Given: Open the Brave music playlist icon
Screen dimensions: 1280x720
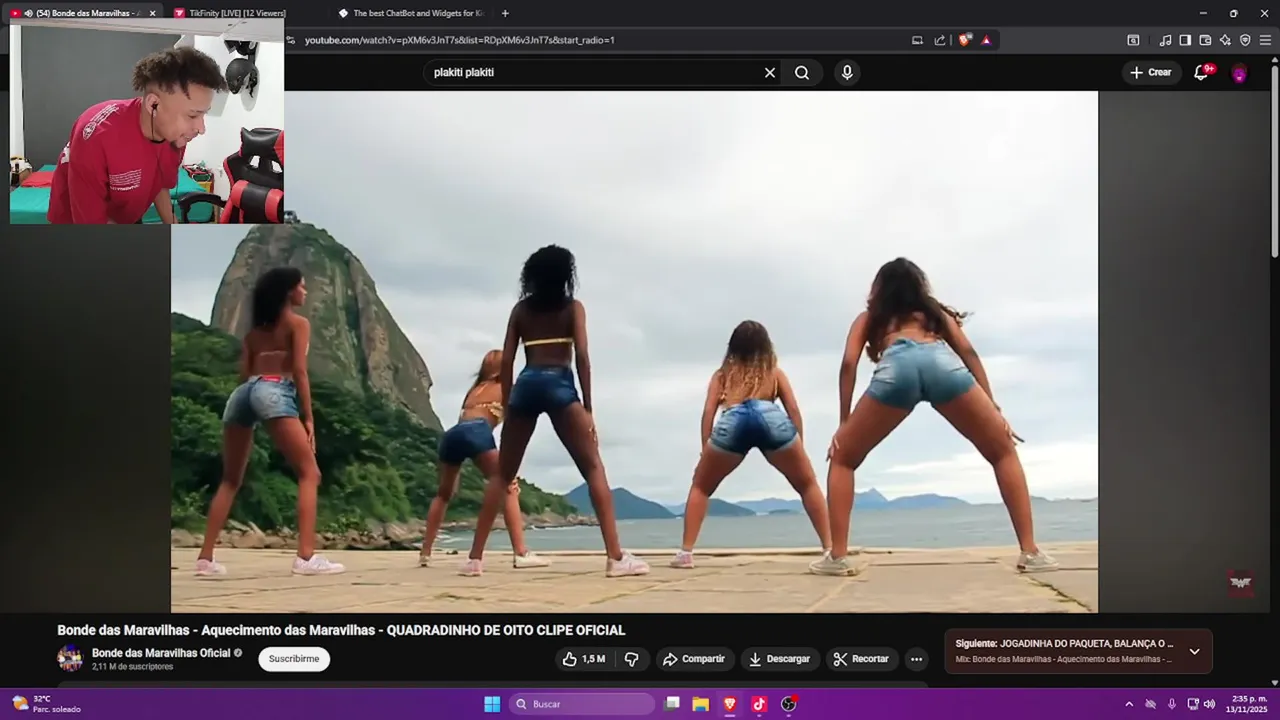Looking at the screenshot, I should pyautogui.click(x=1165, y=40).
